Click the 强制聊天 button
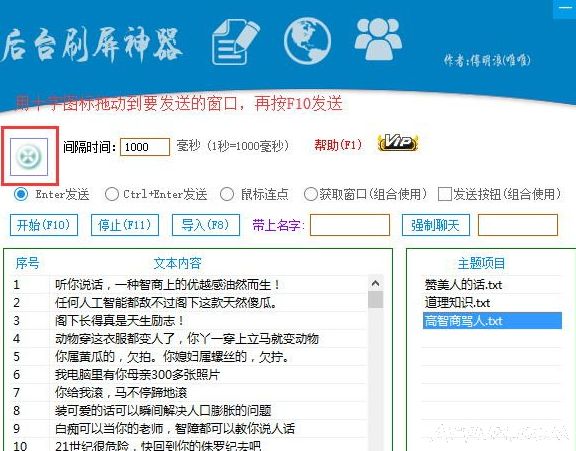This screenshot has height=451, width=576. coord(435,225)
